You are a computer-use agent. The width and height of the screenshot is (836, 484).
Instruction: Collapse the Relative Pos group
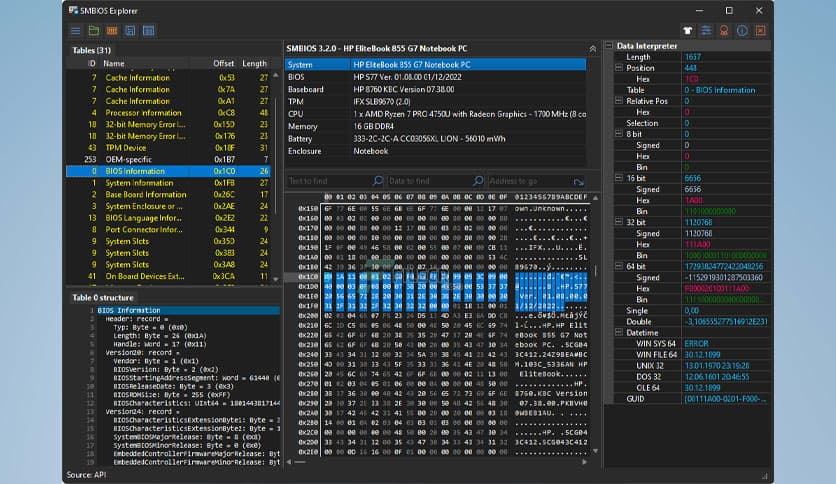point(619,101)
